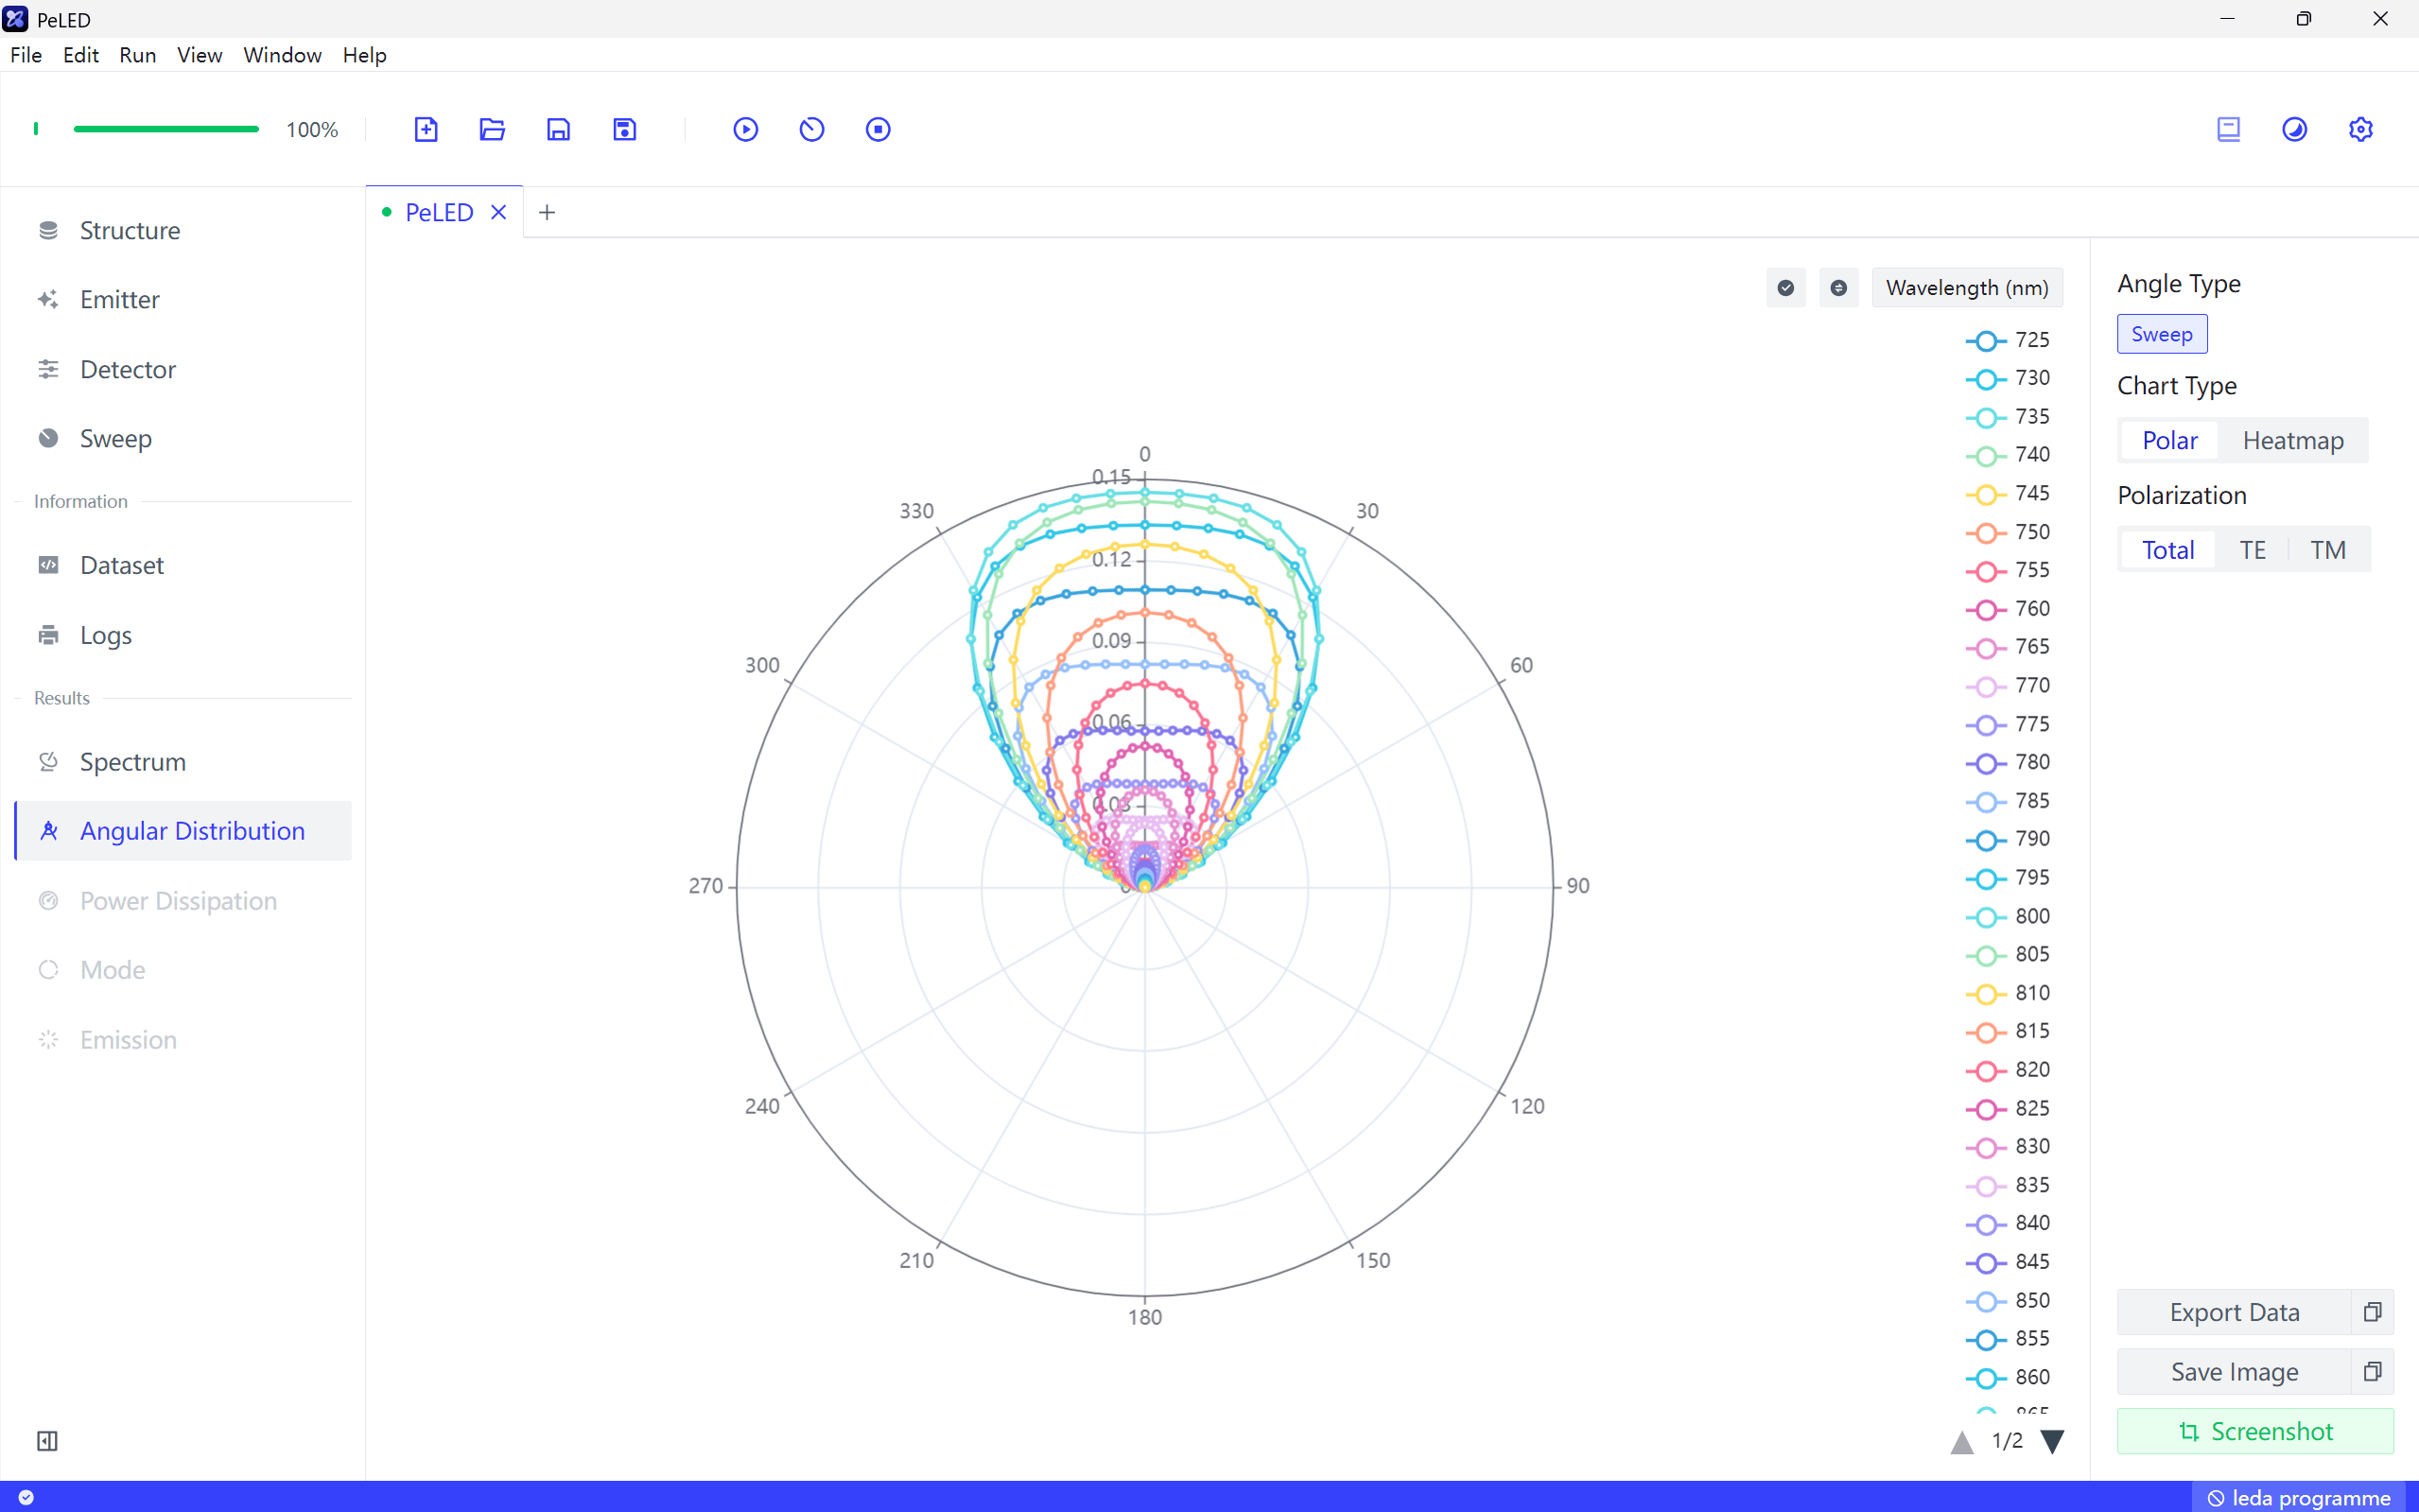
Task: Open the Logs page
Action: (x=183, y=635)
